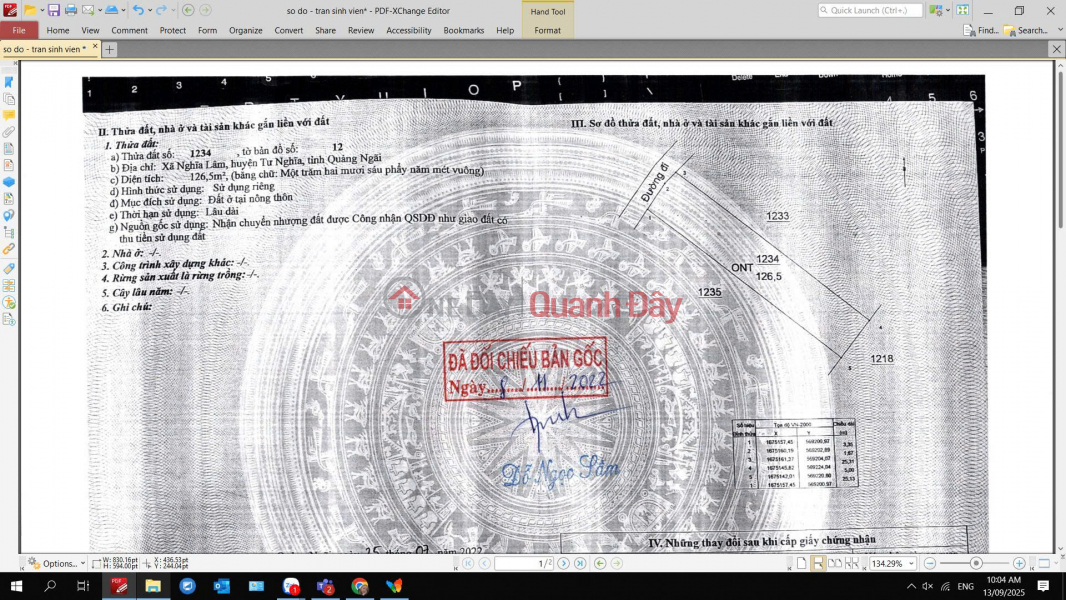Click the zoom slider in the status bar

click(975, 564)
